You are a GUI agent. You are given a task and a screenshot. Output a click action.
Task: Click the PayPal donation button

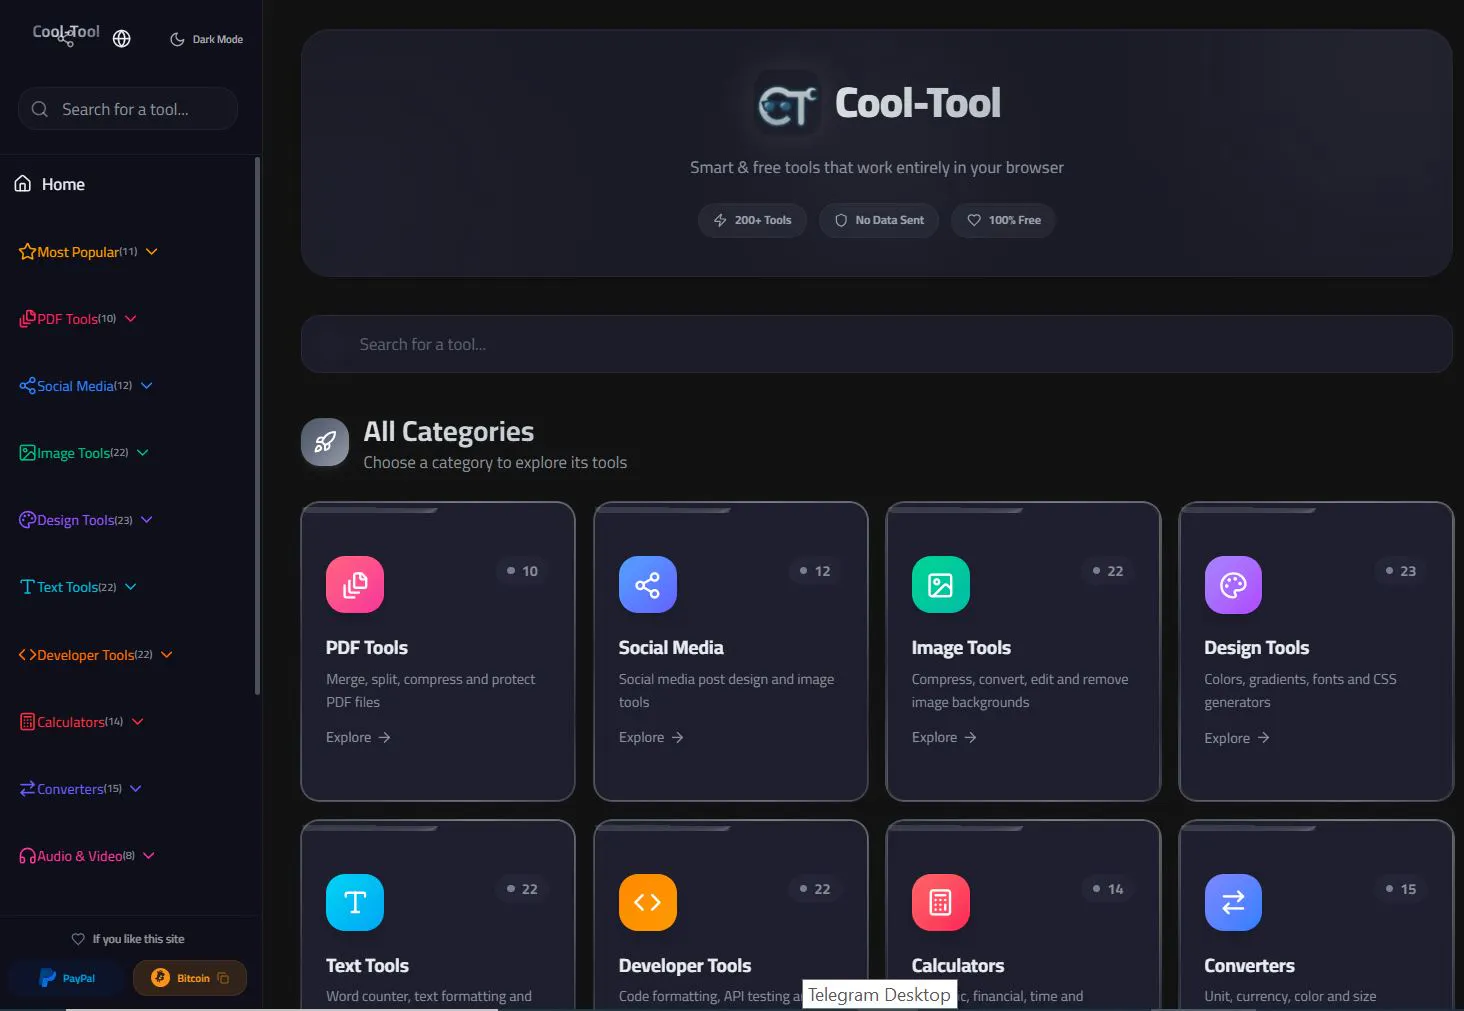pyautogui.click(x=67, y=978)
